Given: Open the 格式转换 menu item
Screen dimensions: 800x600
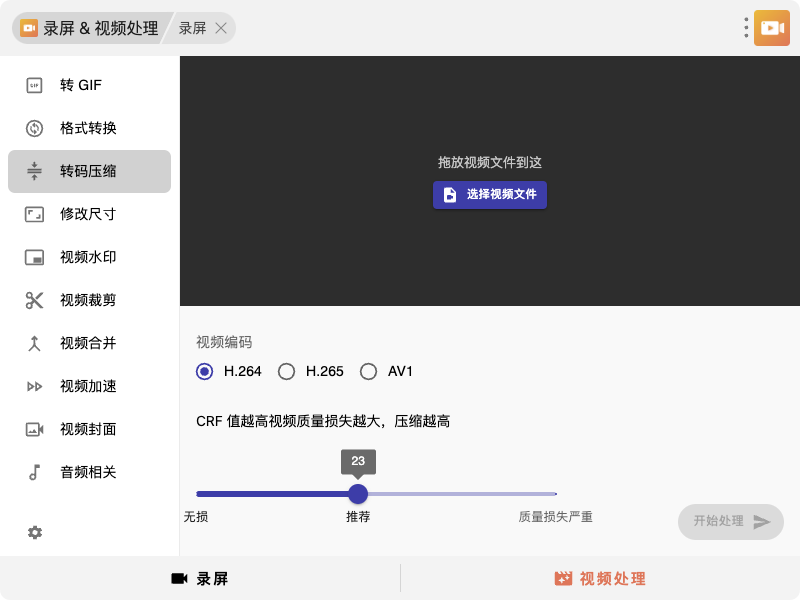Looking at the screenshot, I should pos(89,128).
